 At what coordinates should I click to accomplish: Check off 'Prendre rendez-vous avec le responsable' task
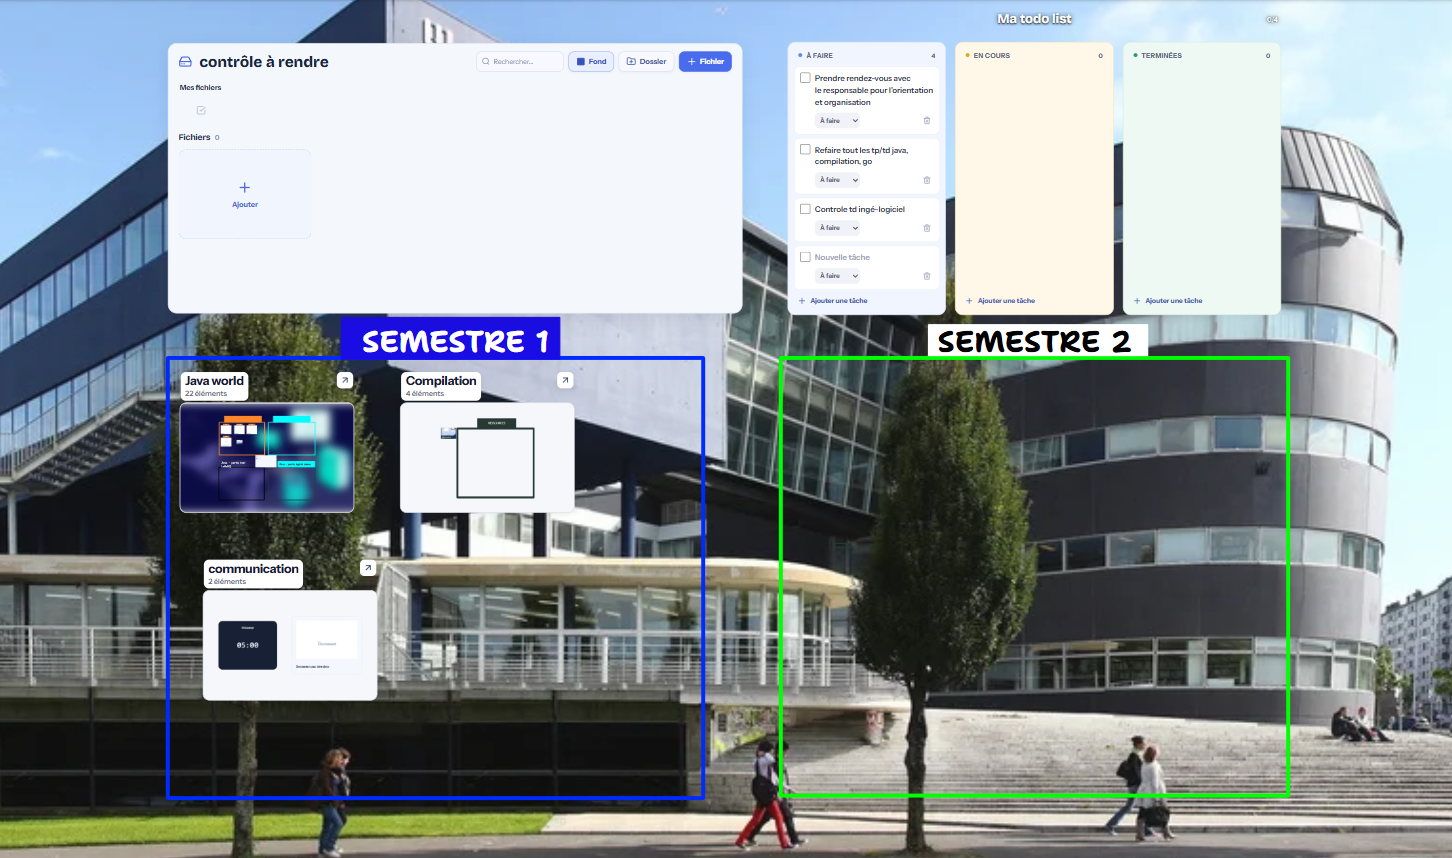tap(805, 78)
